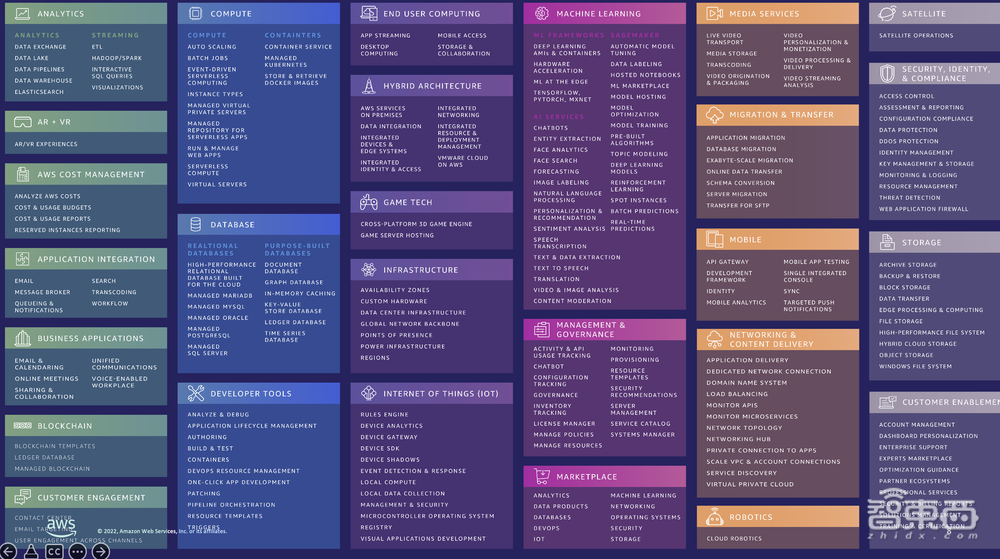This screenshot has height=559, width=1000.
Task: Go to the previous slide with the left arrow
Action: point(8,551)
